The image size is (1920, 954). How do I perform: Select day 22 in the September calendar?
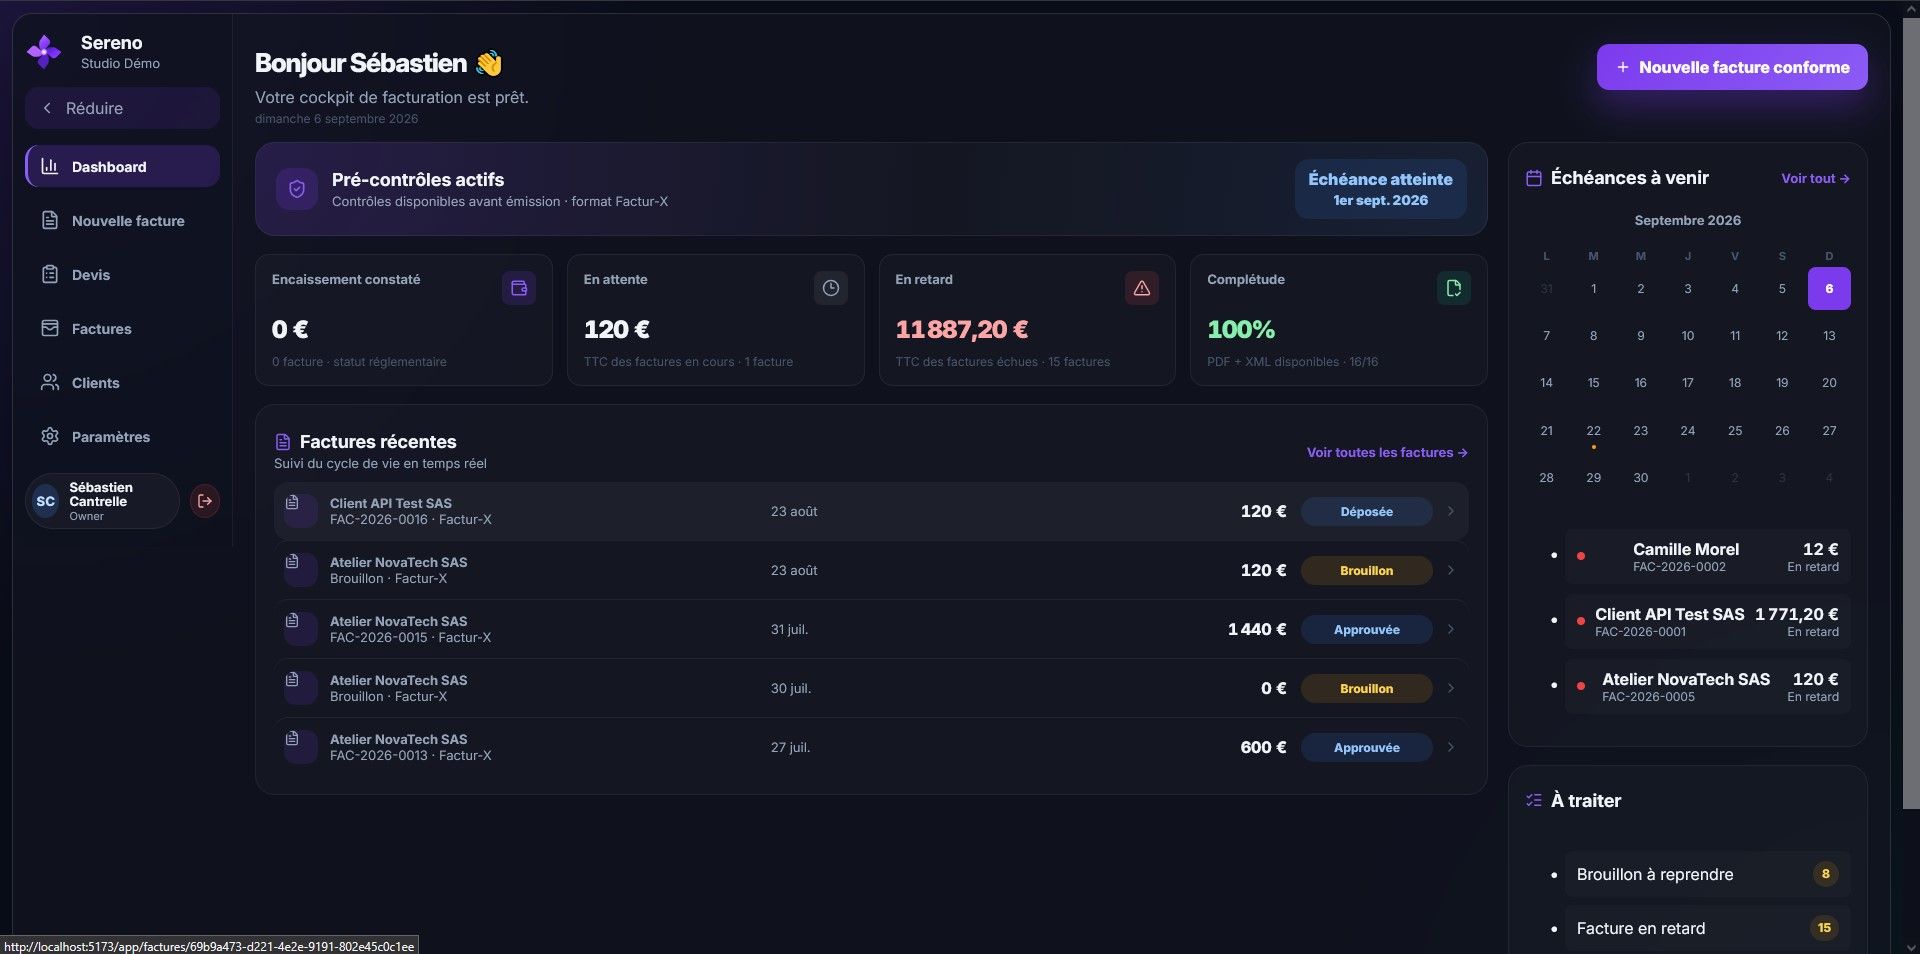(x=1593, y=431)
